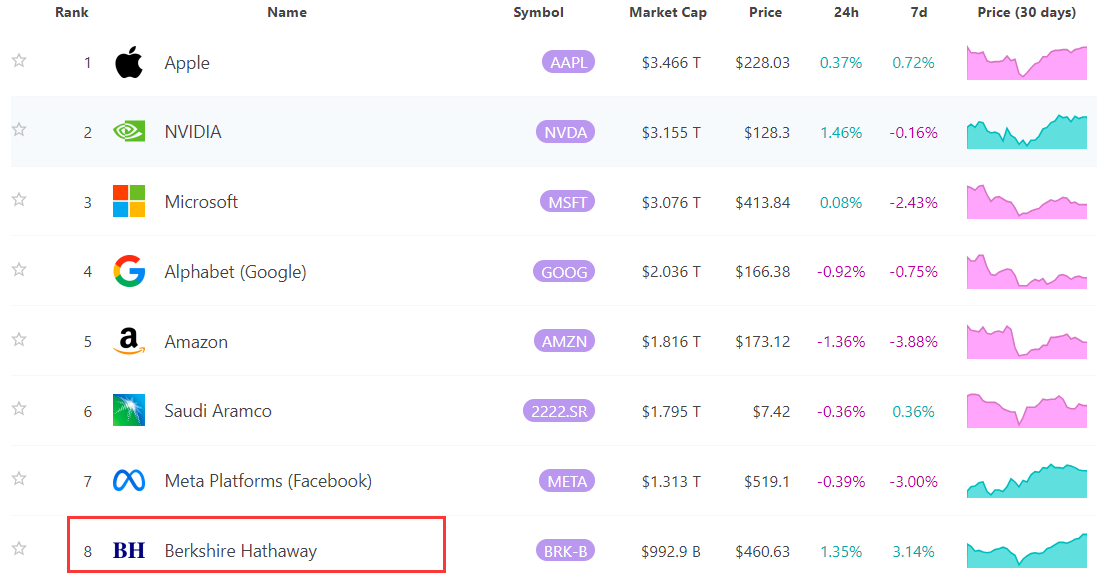Click the Amazon logo icon

(129, 341)
